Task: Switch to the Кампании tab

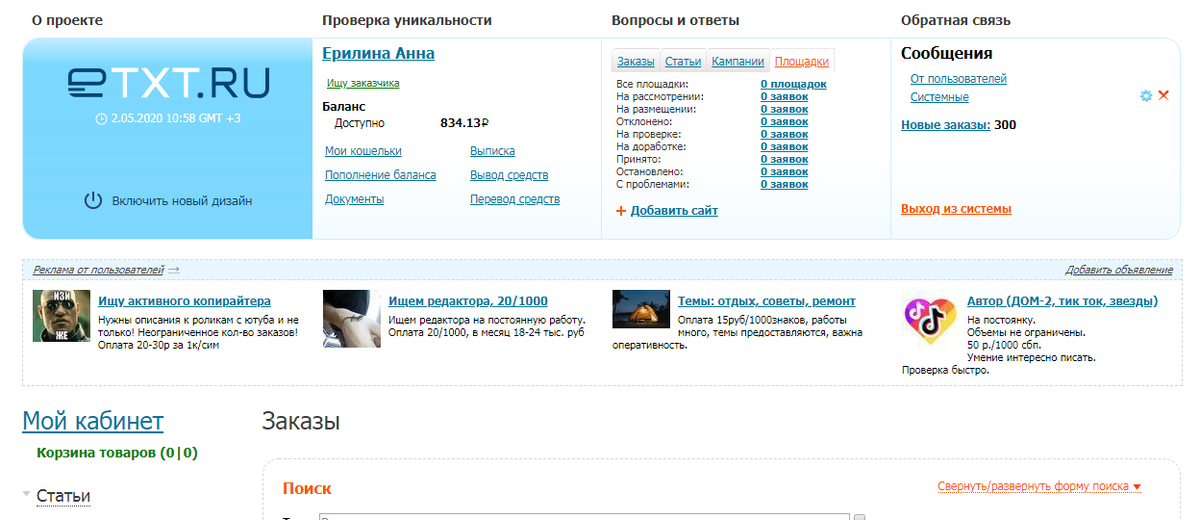Action: pos(738,61)
